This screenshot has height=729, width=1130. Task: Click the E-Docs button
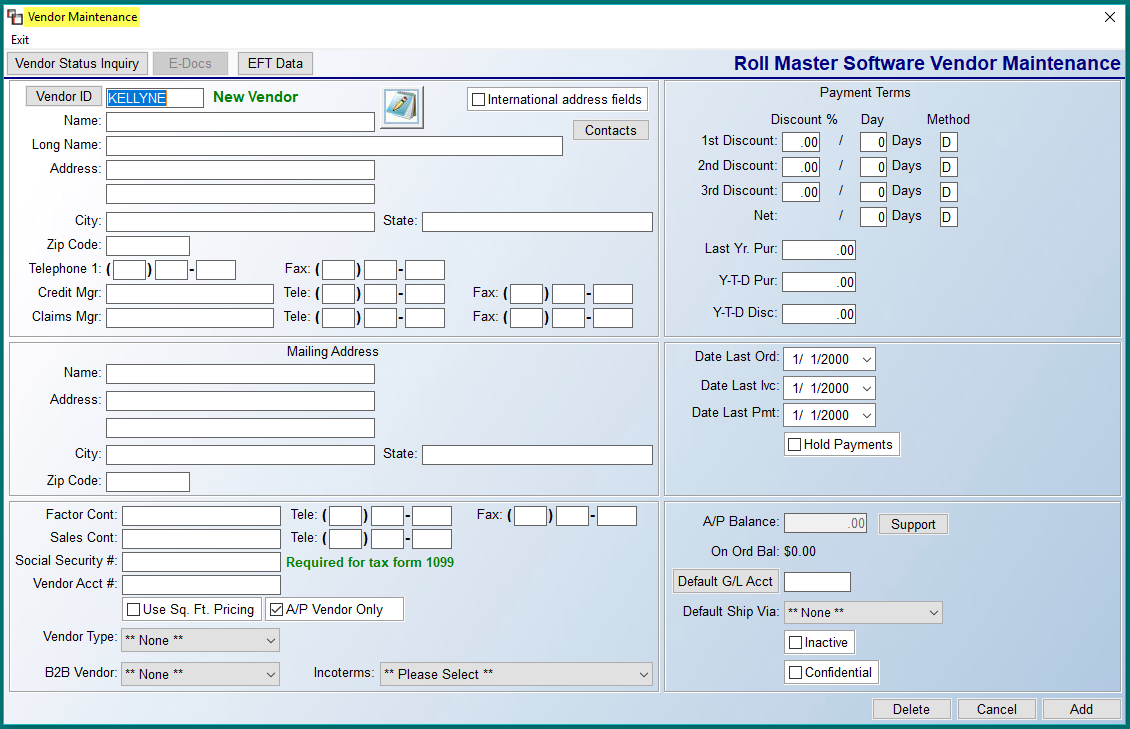(190, 63)
